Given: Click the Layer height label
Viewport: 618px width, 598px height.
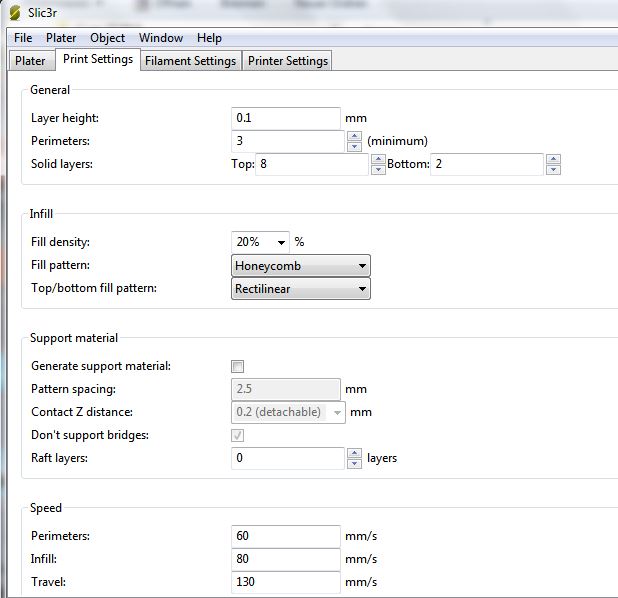Looking at the screenshot, I should [x=65, y=118].
